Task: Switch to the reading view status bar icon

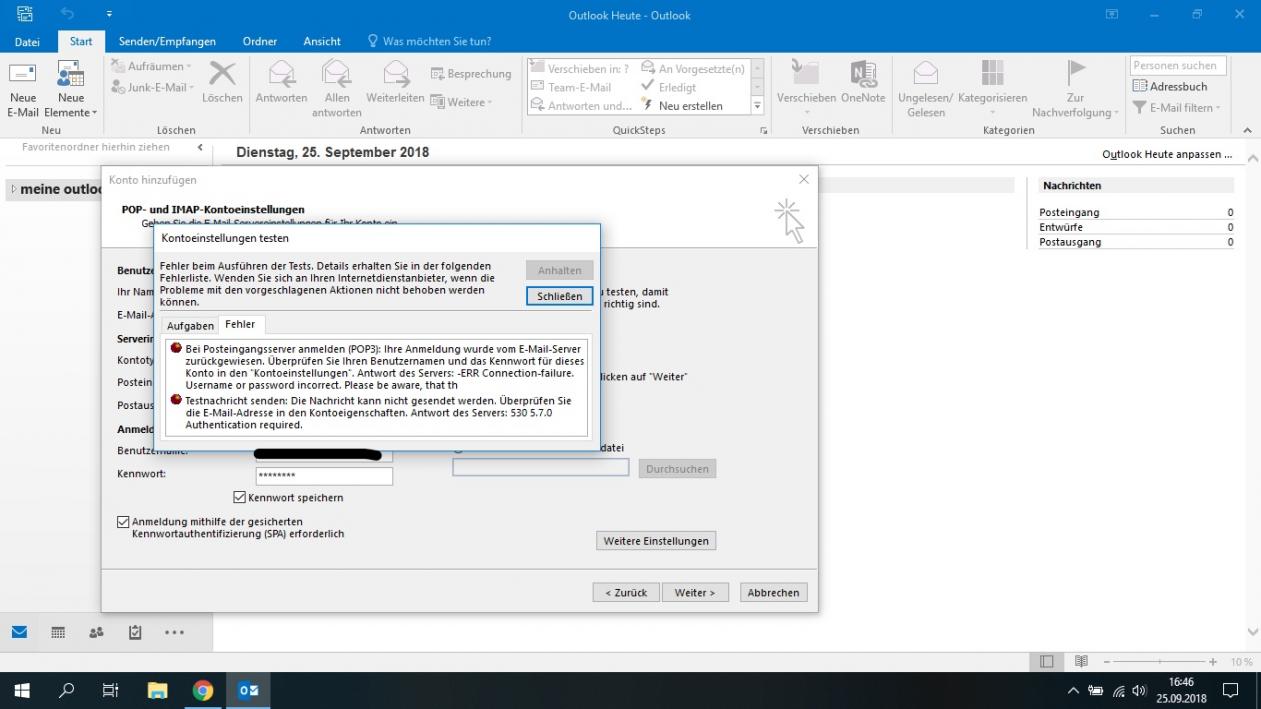Action: pos(1081,661)
